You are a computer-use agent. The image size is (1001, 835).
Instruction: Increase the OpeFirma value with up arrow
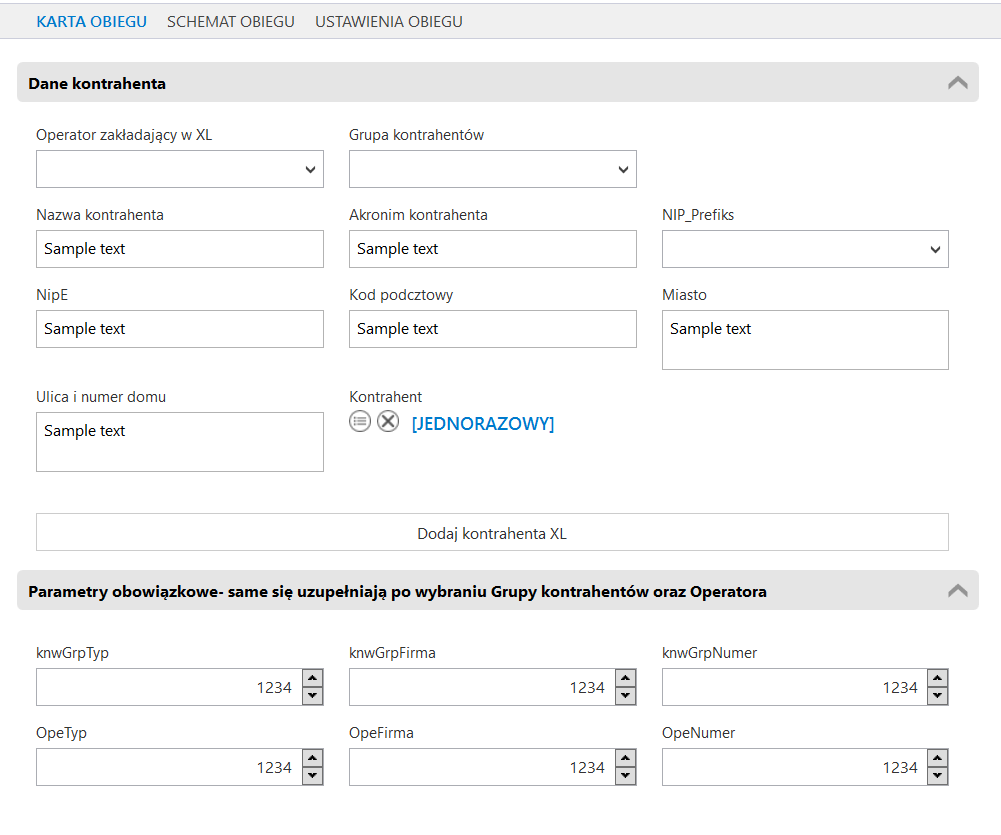(625, 759)
